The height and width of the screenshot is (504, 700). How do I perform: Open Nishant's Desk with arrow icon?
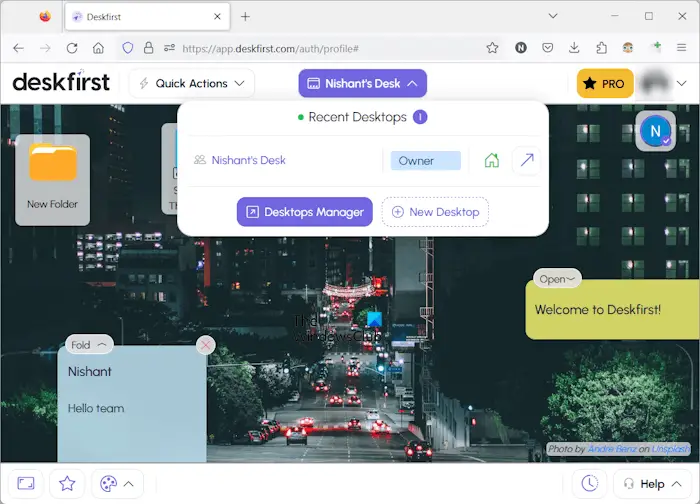click(527, 160)
